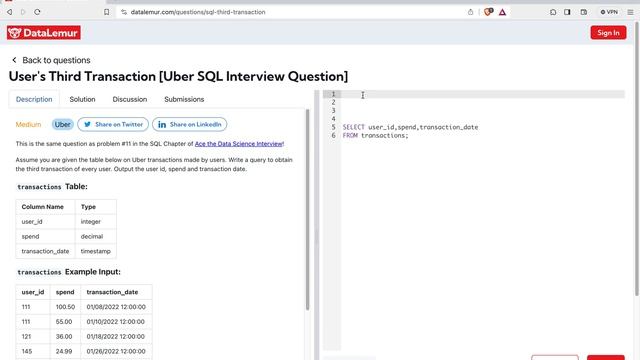The width and height of the screenshot is (640, 360).
Task: Click line number 6 in the editor gutter
Action: [333, 136]
